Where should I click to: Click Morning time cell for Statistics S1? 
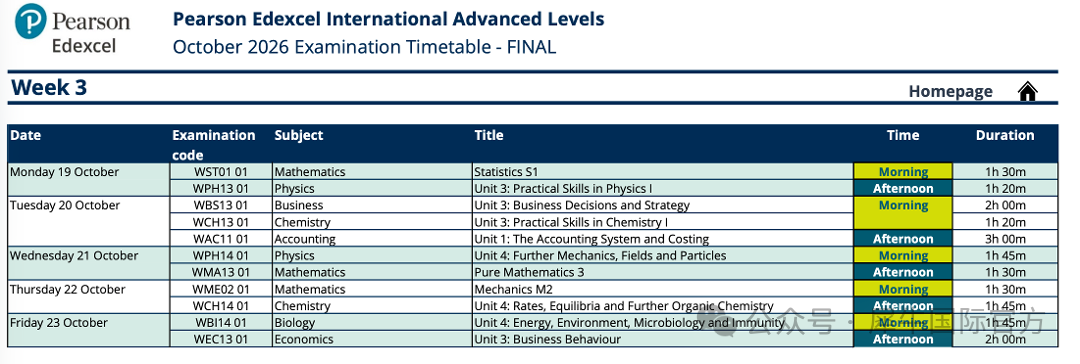click(x=903, y=172)
